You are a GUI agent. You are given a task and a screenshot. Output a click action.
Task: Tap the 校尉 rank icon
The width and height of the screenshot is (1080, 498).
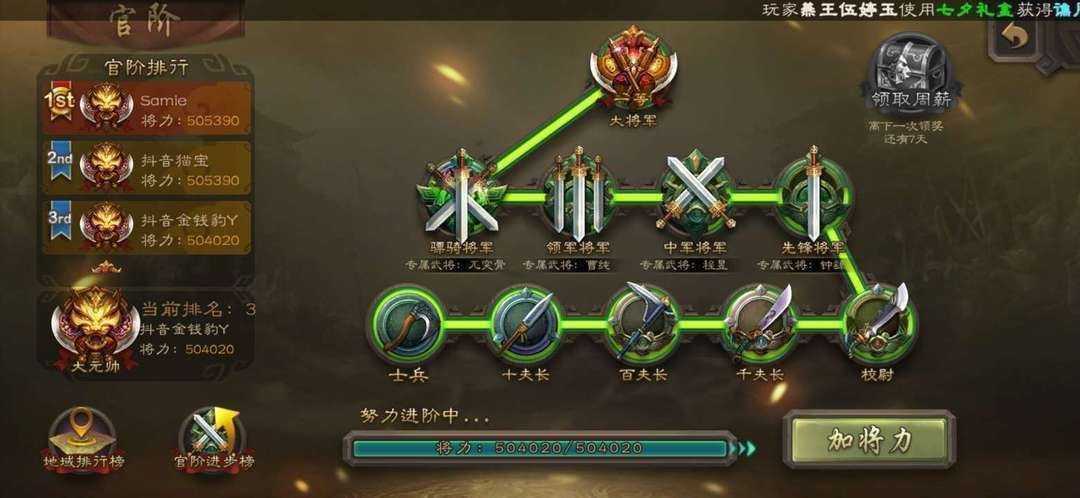[x=880, y=322]
